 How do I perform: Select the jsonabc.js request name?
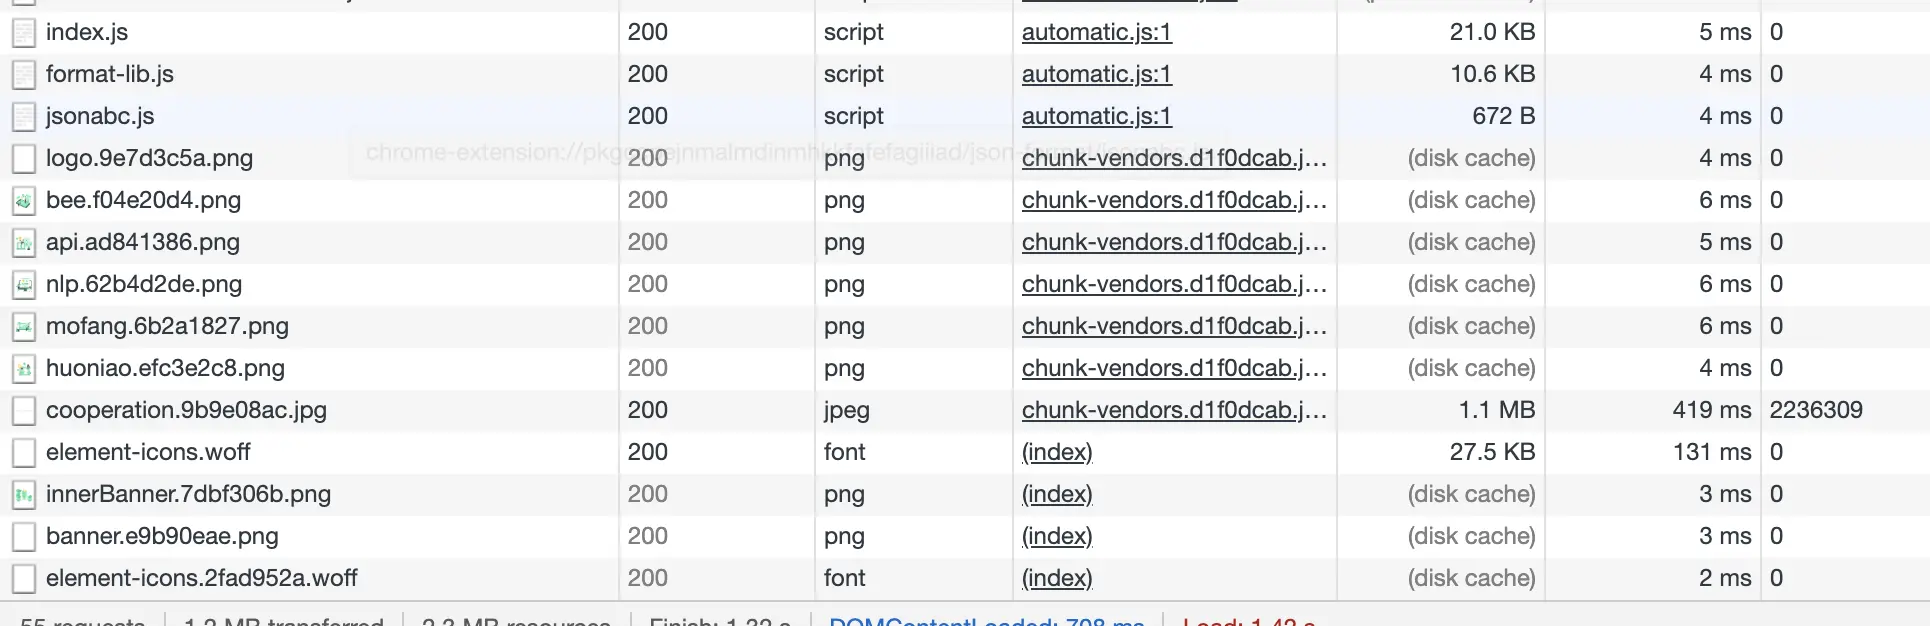(x=100, y=116)
